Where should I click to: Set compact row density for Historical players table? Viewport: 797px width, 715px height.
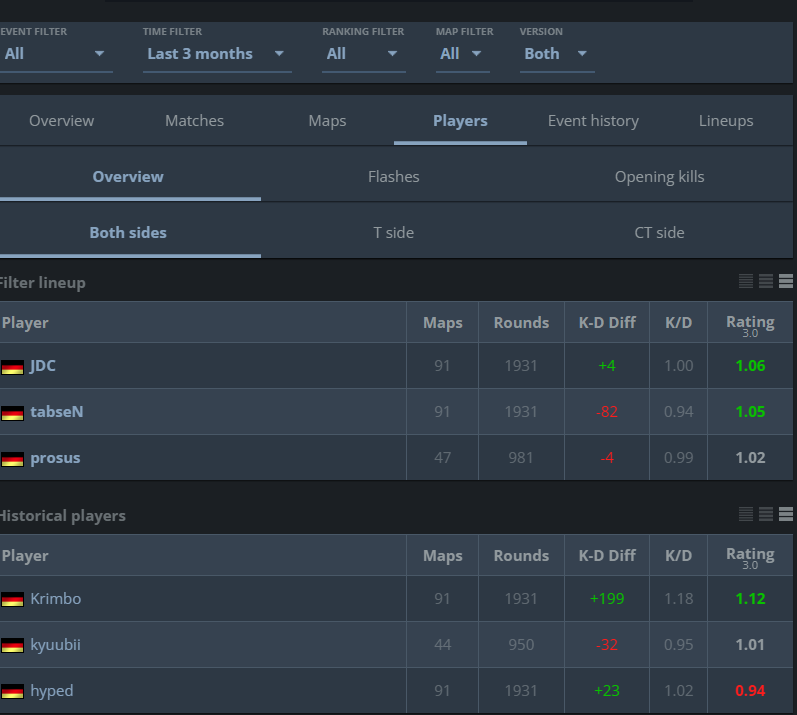click(x=746, y=514)
